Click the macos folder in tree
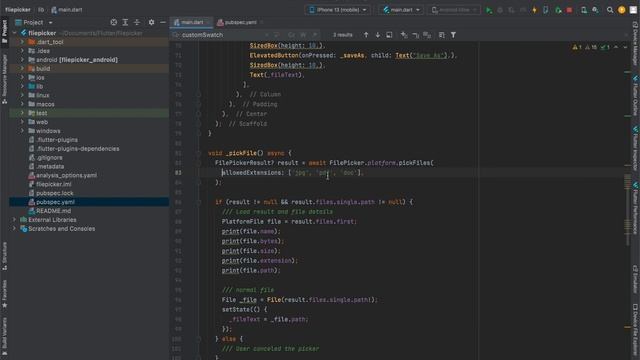Viewport: 640px width, 360px height. tap(45, 104)
